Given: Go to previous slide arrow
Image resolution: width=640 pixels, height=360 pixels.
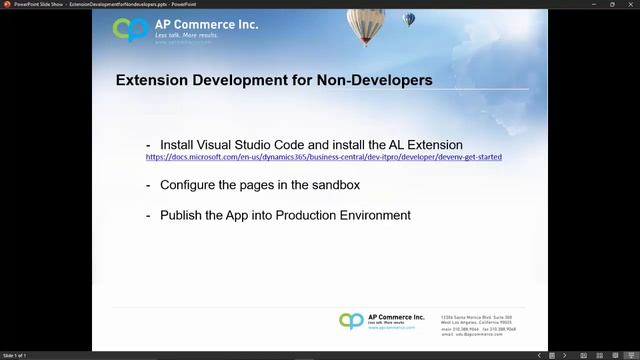Looking at the screenshot, I should pyautogui.click(x=539, y=356).
